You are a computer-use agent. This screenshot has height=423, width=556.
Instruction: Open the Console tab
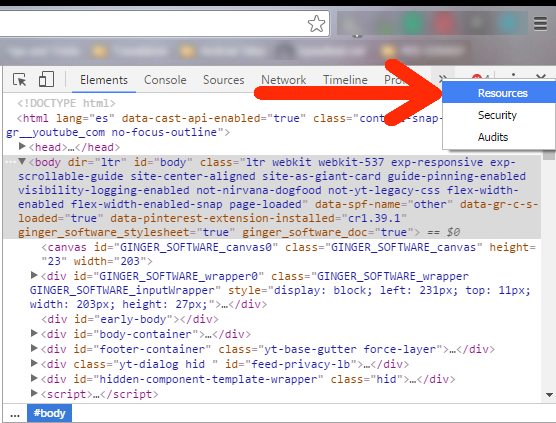(x=165, y=80)
